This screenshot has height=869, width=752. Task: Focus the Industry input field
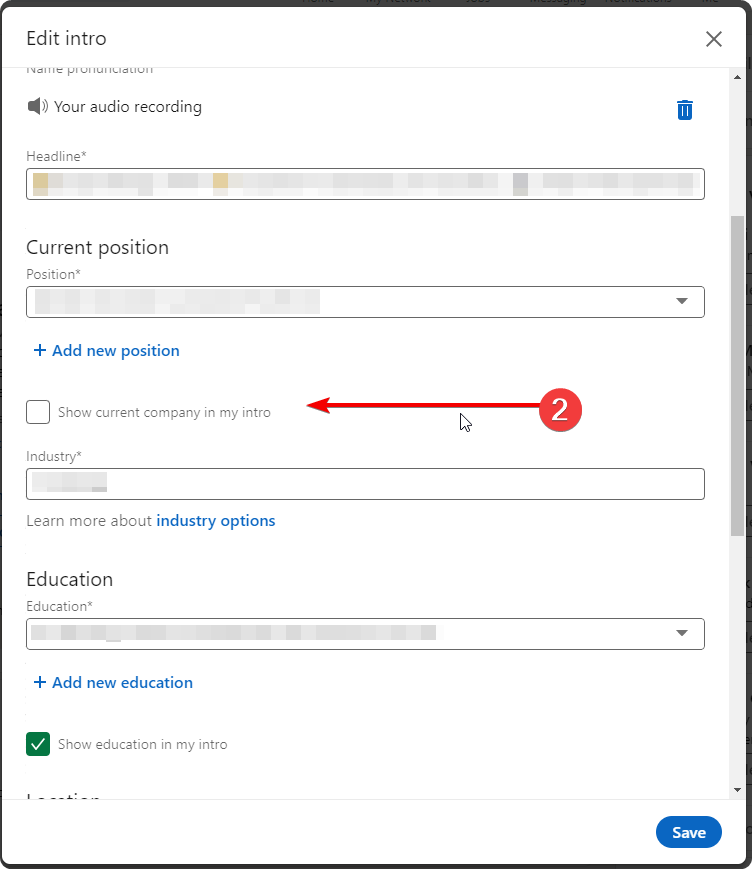pos(365,484)
